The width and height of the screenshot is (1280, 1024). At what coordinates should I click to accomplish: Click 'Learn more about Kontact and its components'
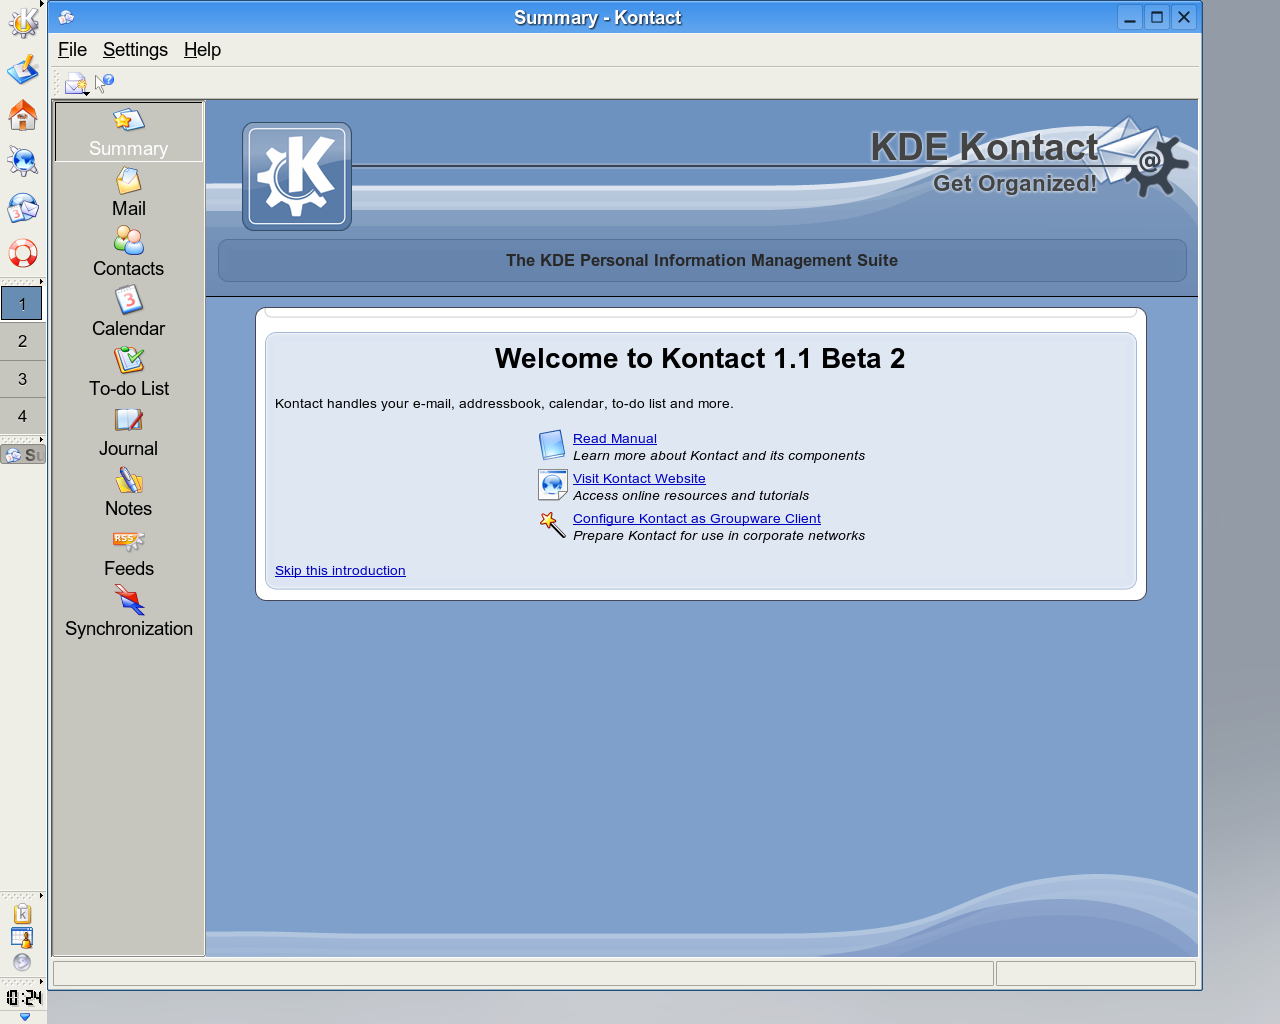pos(719,455)
